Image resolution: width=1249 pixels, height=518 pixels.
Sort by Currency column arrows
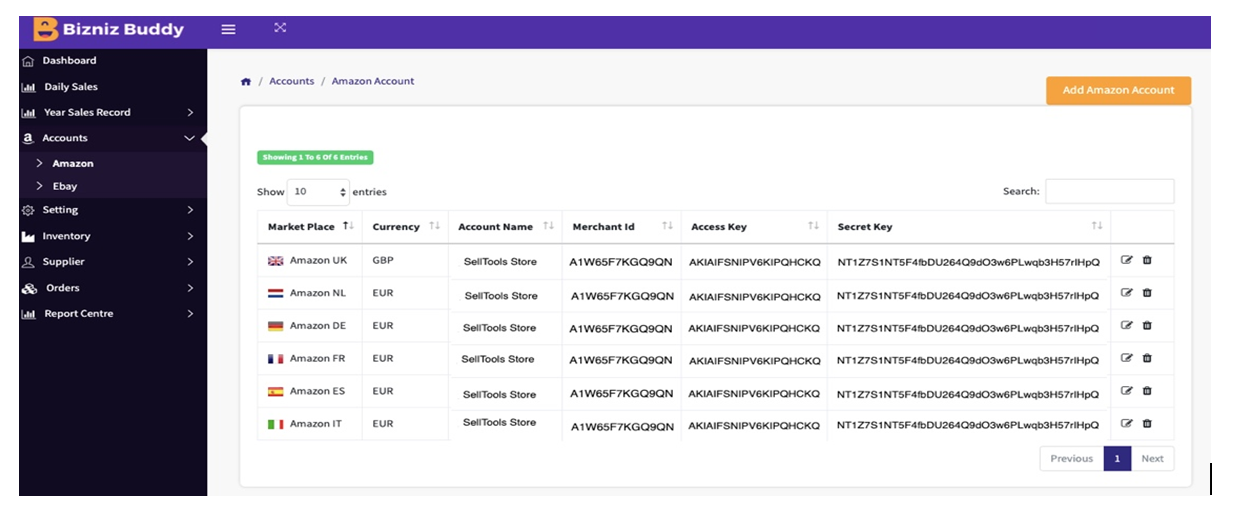click(x=434, y=226)
